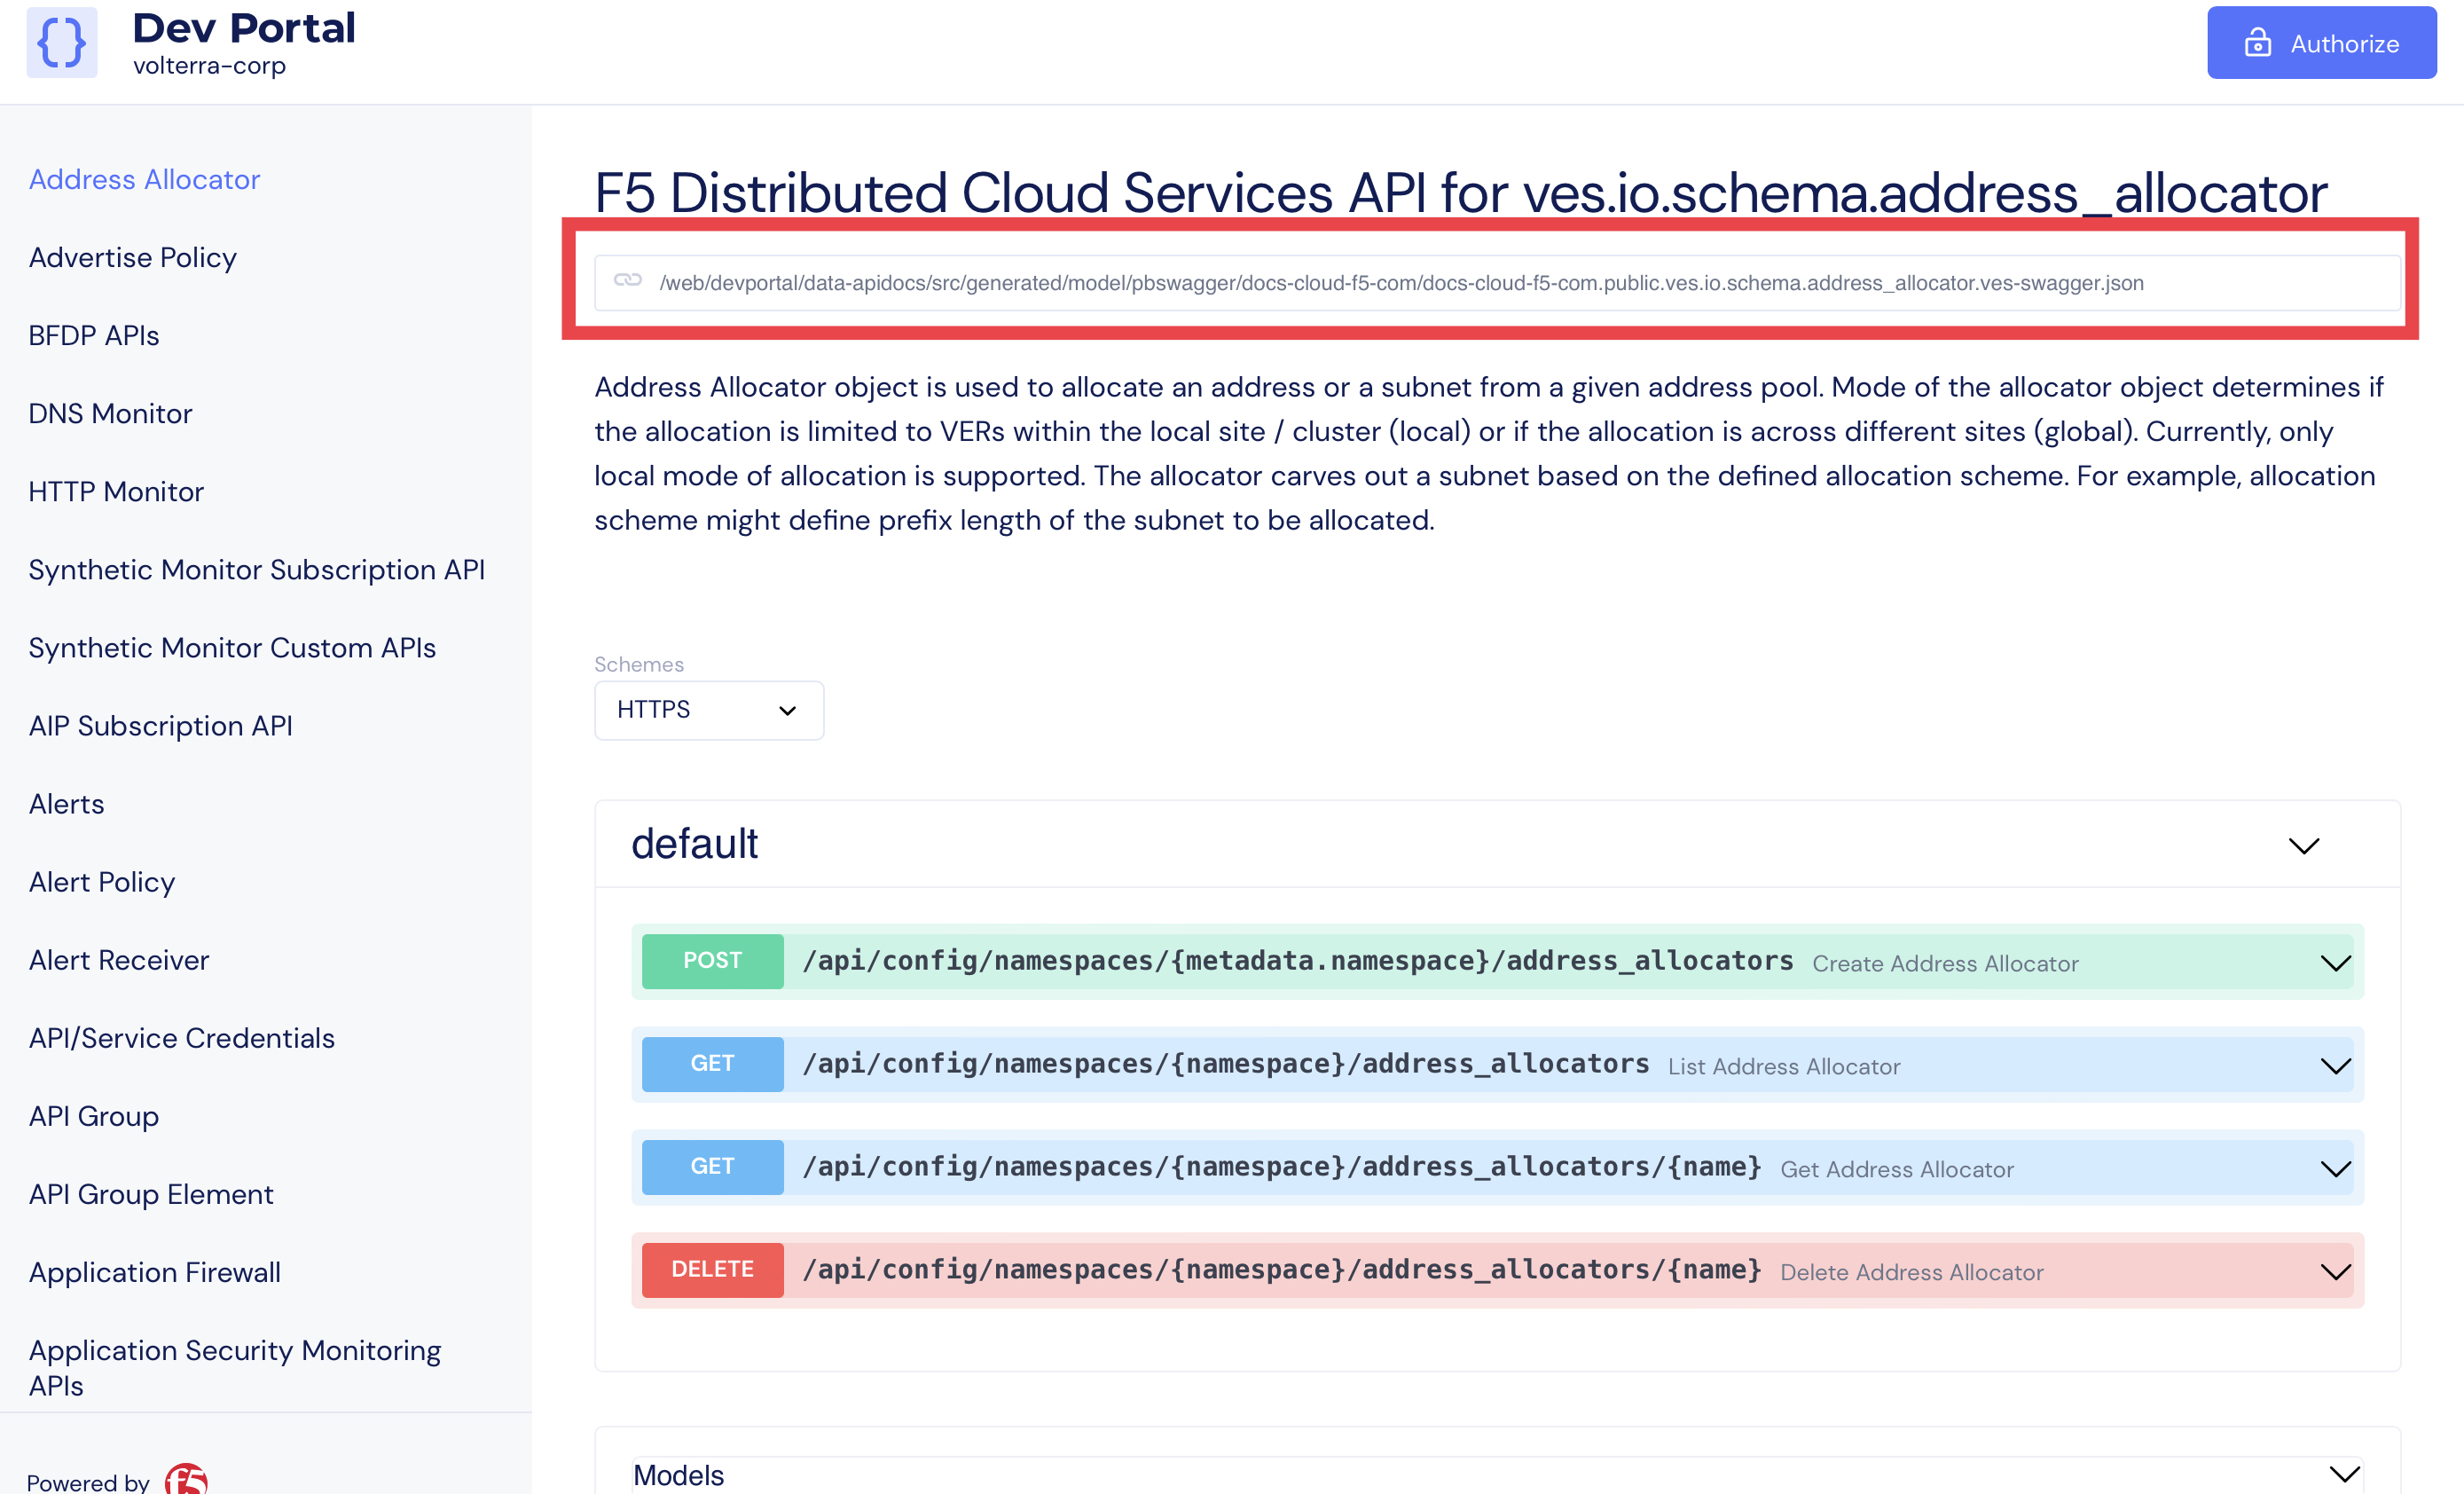Click the link icon beside swagger JSON path
Viewport: 2464px width, 1494px height.
627,281
